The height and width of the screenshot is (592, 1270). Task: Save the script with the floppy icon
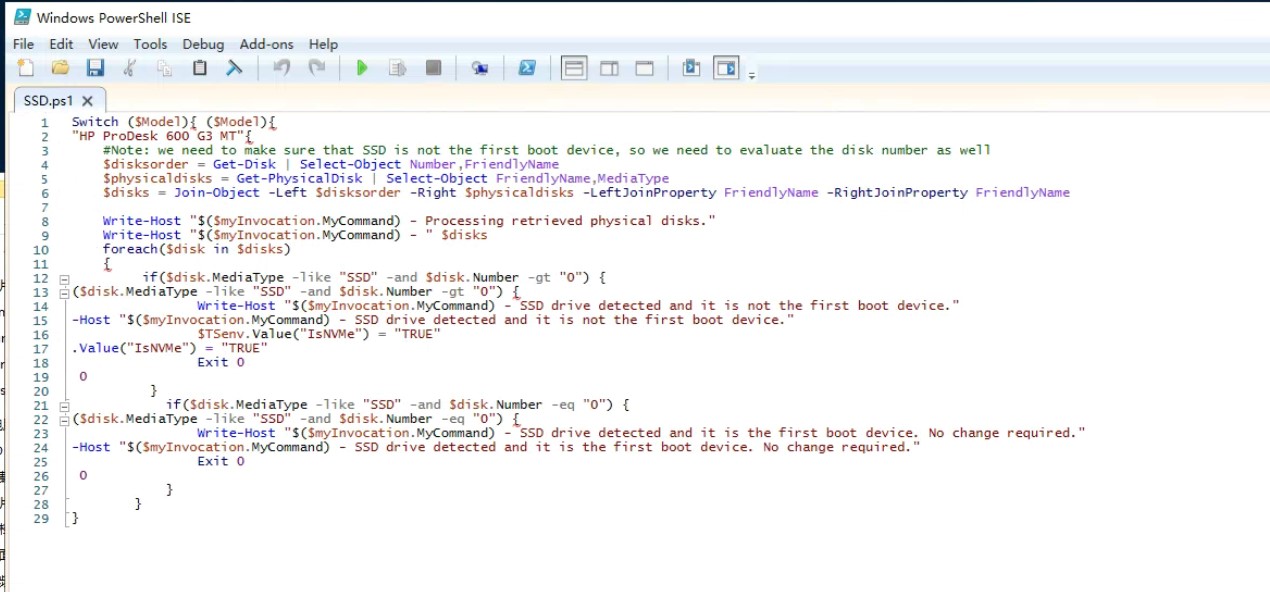pyautogui.click(x=95, y=68)
